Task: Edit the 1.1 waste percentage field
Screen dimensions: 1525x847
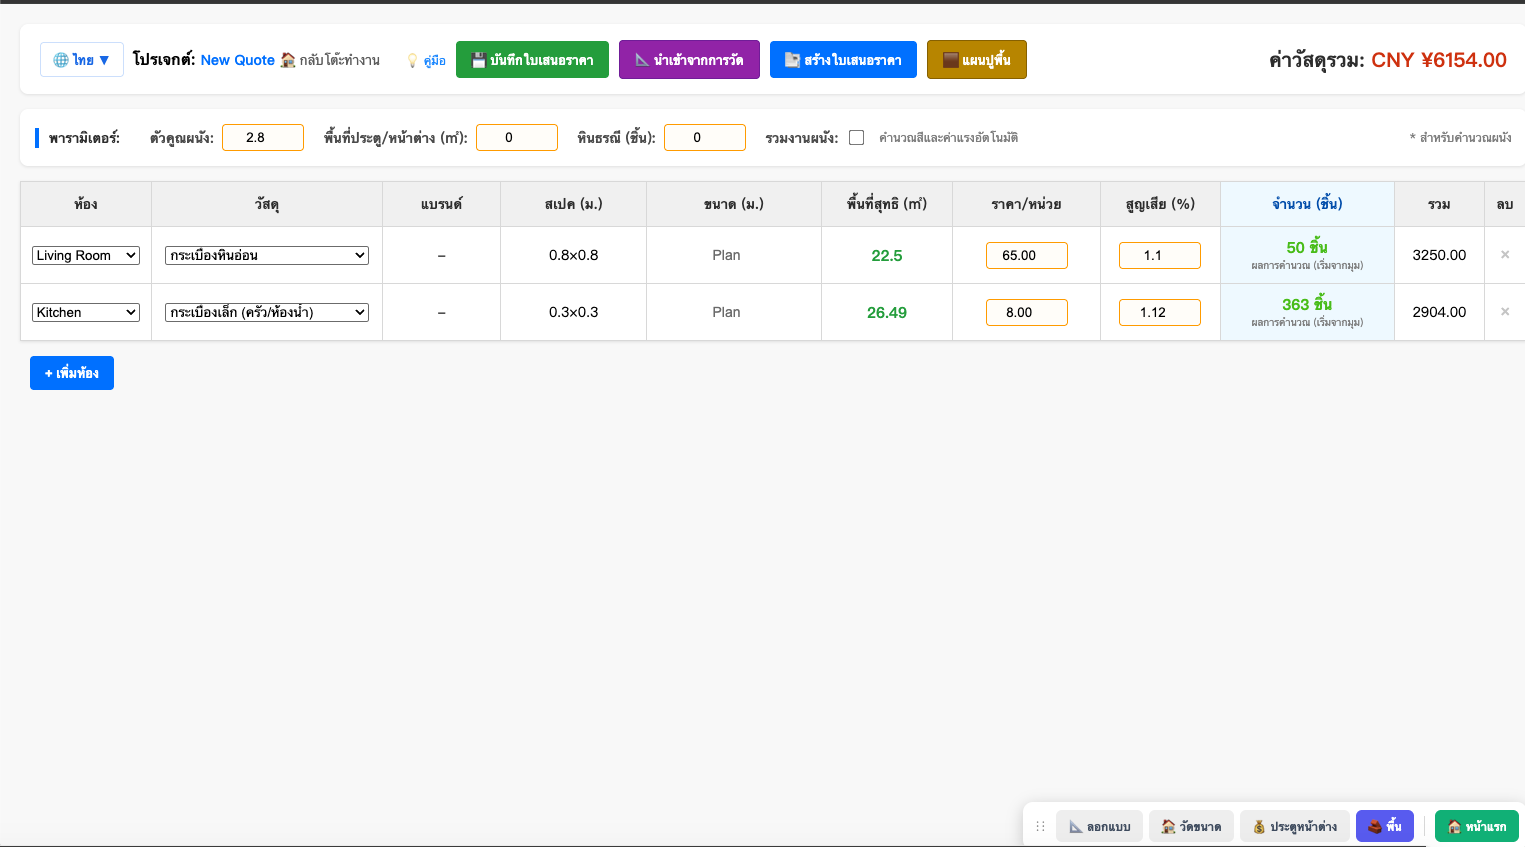Action: click(x=1160, y=255)
